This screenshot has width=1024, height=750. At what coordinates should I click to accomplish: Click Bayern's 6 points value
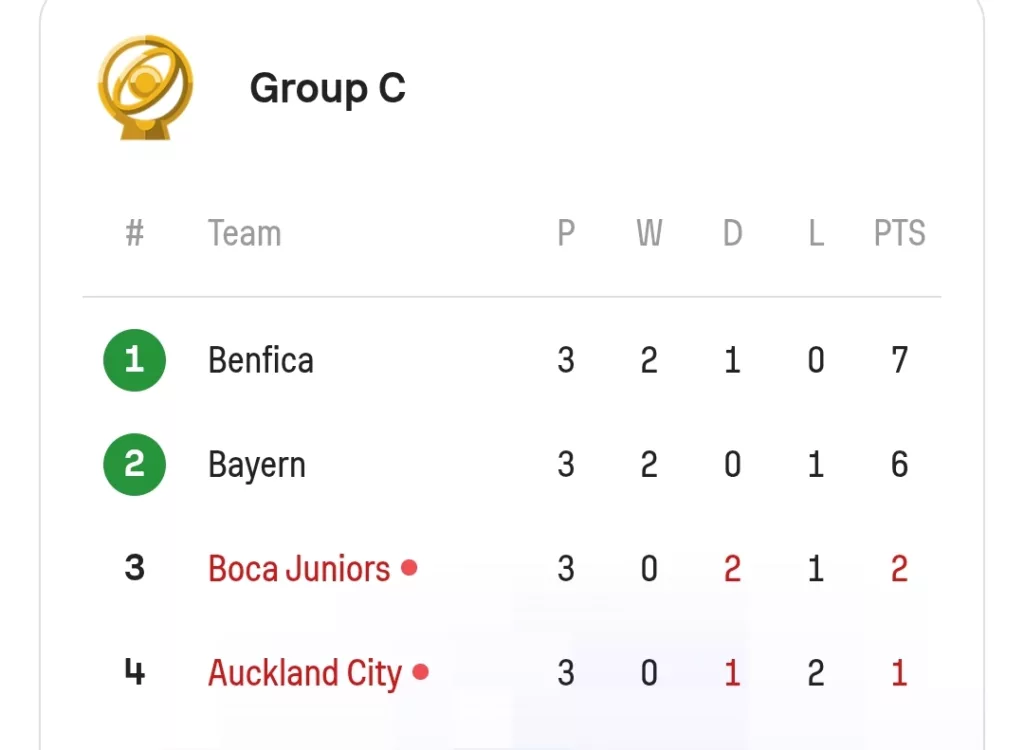[x=899, y=465]
